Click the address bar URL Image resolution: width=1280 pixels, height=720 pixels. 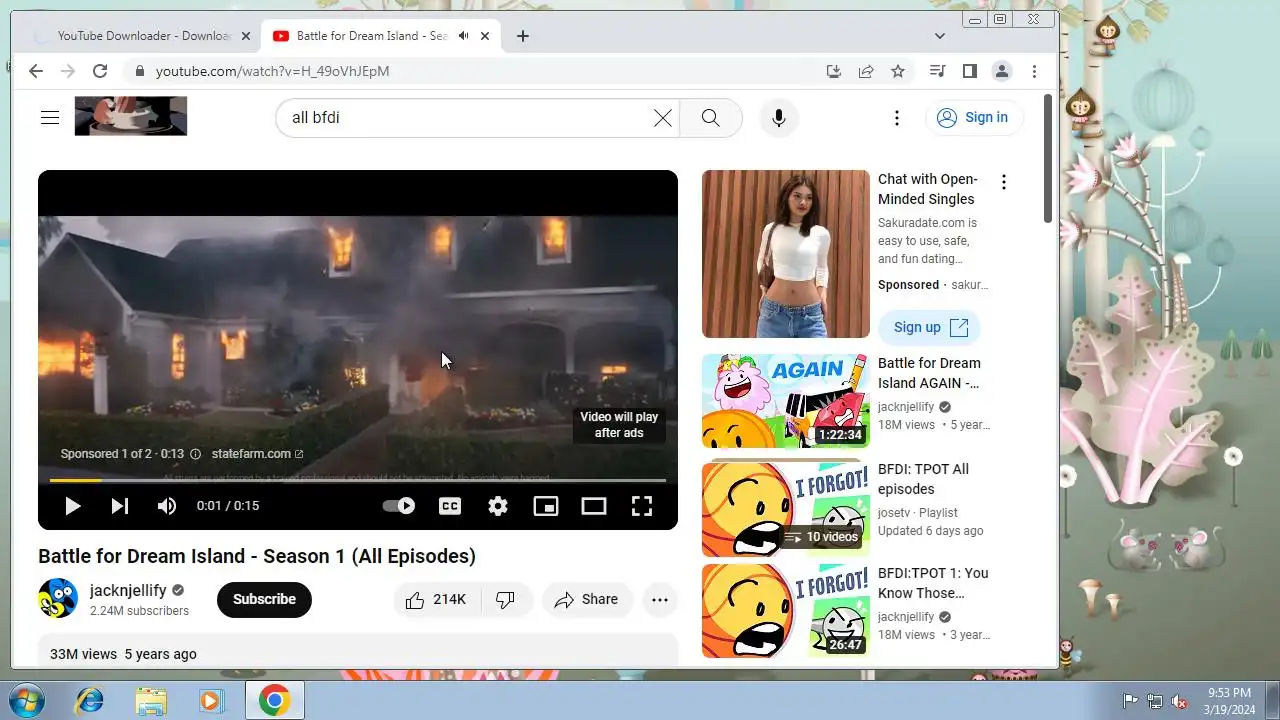[272, 71]
